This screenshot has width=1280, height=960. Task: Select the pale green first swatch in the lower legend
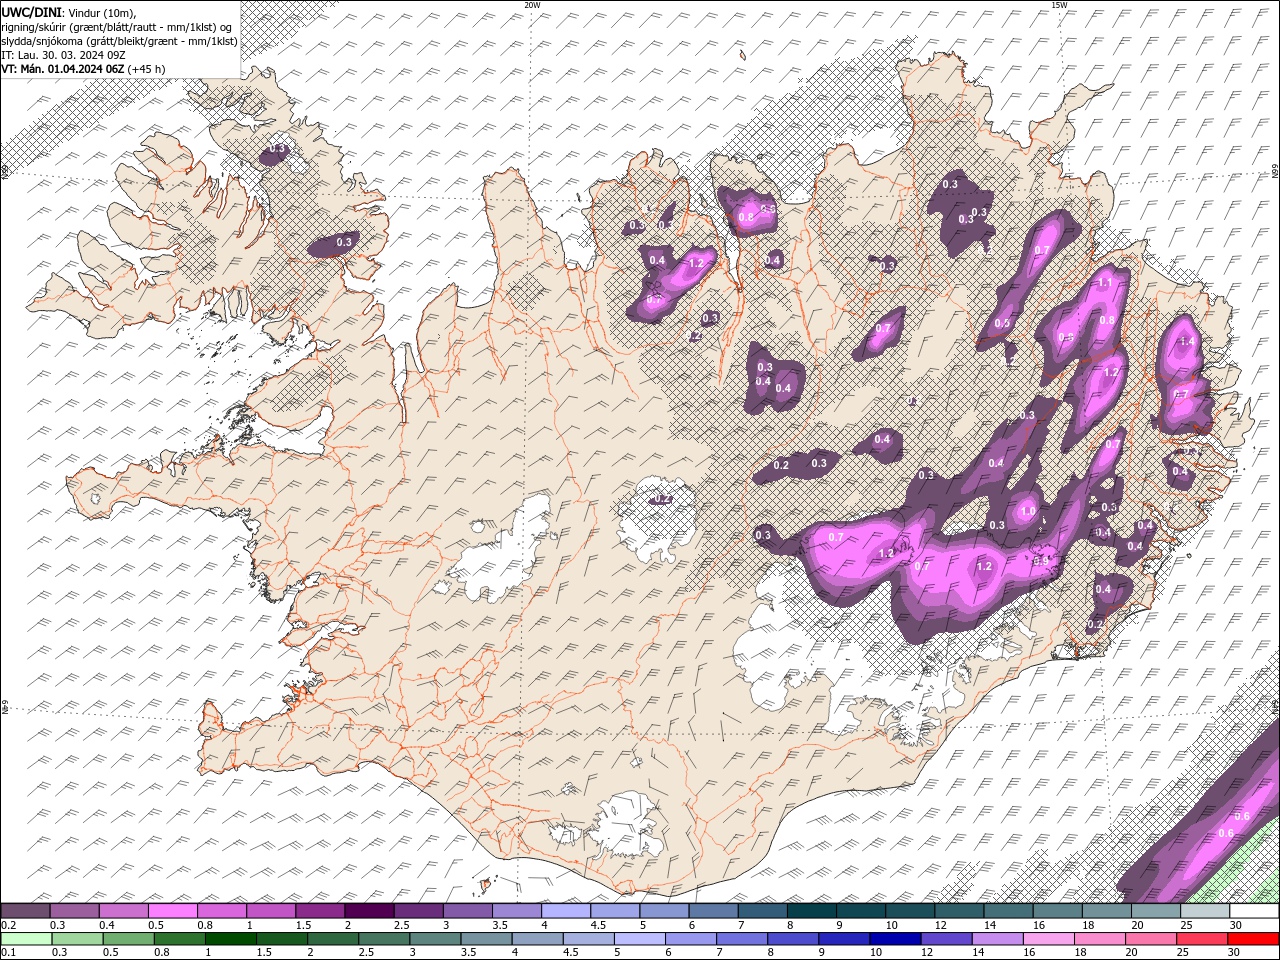(x=25, y=939)
